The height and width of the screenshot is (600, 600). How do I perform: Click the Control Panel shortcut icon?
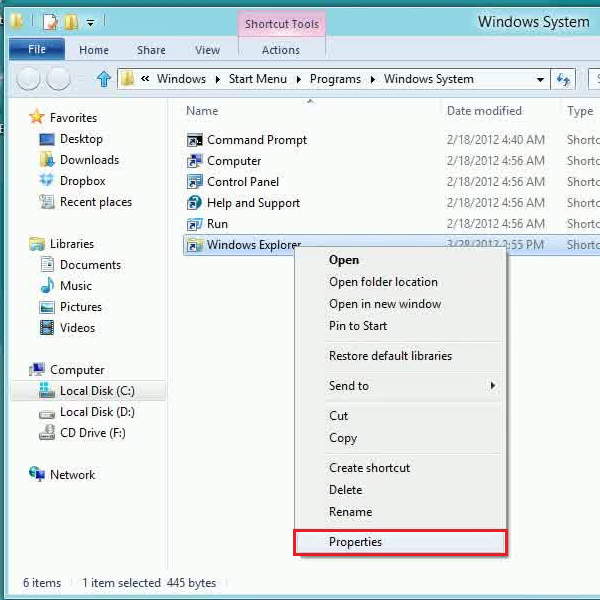pos(195,182)
